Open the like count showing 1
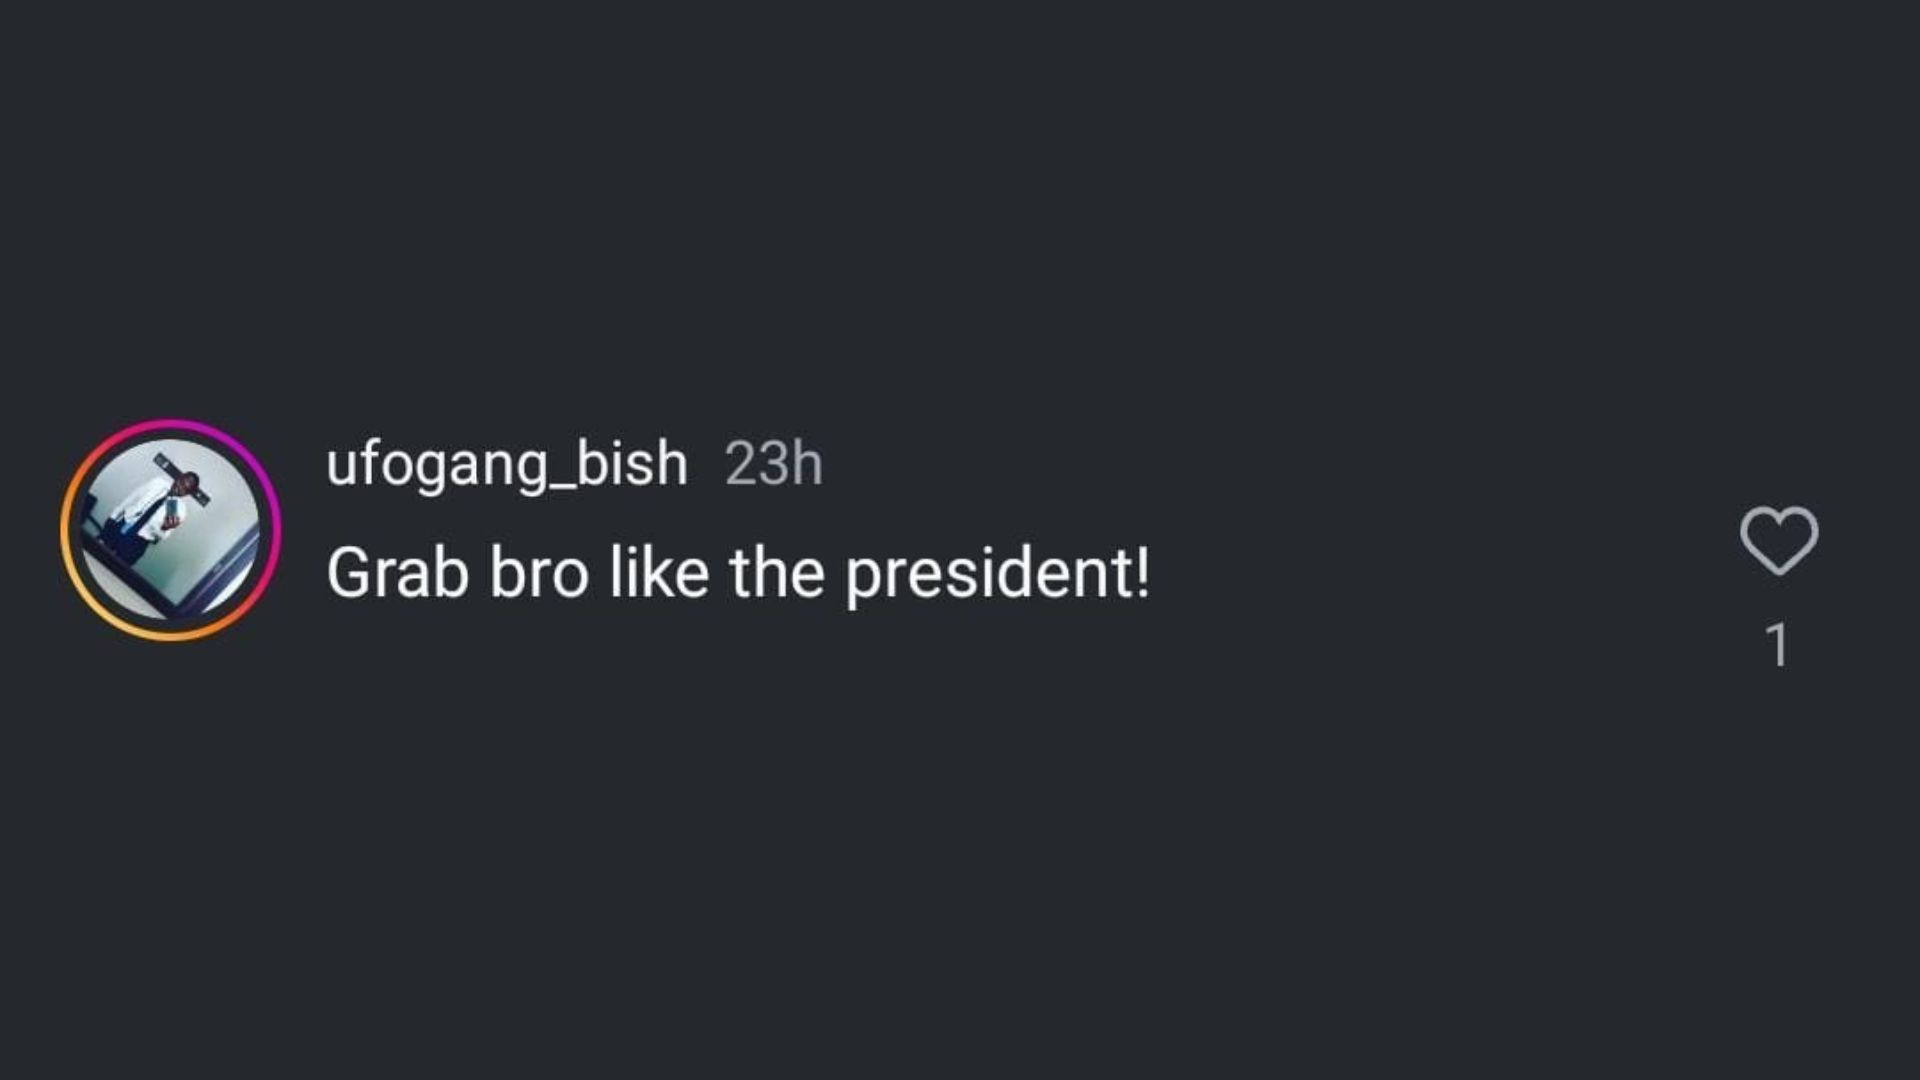This screenshot has height=1080, width=1920. pos(1777,645)
